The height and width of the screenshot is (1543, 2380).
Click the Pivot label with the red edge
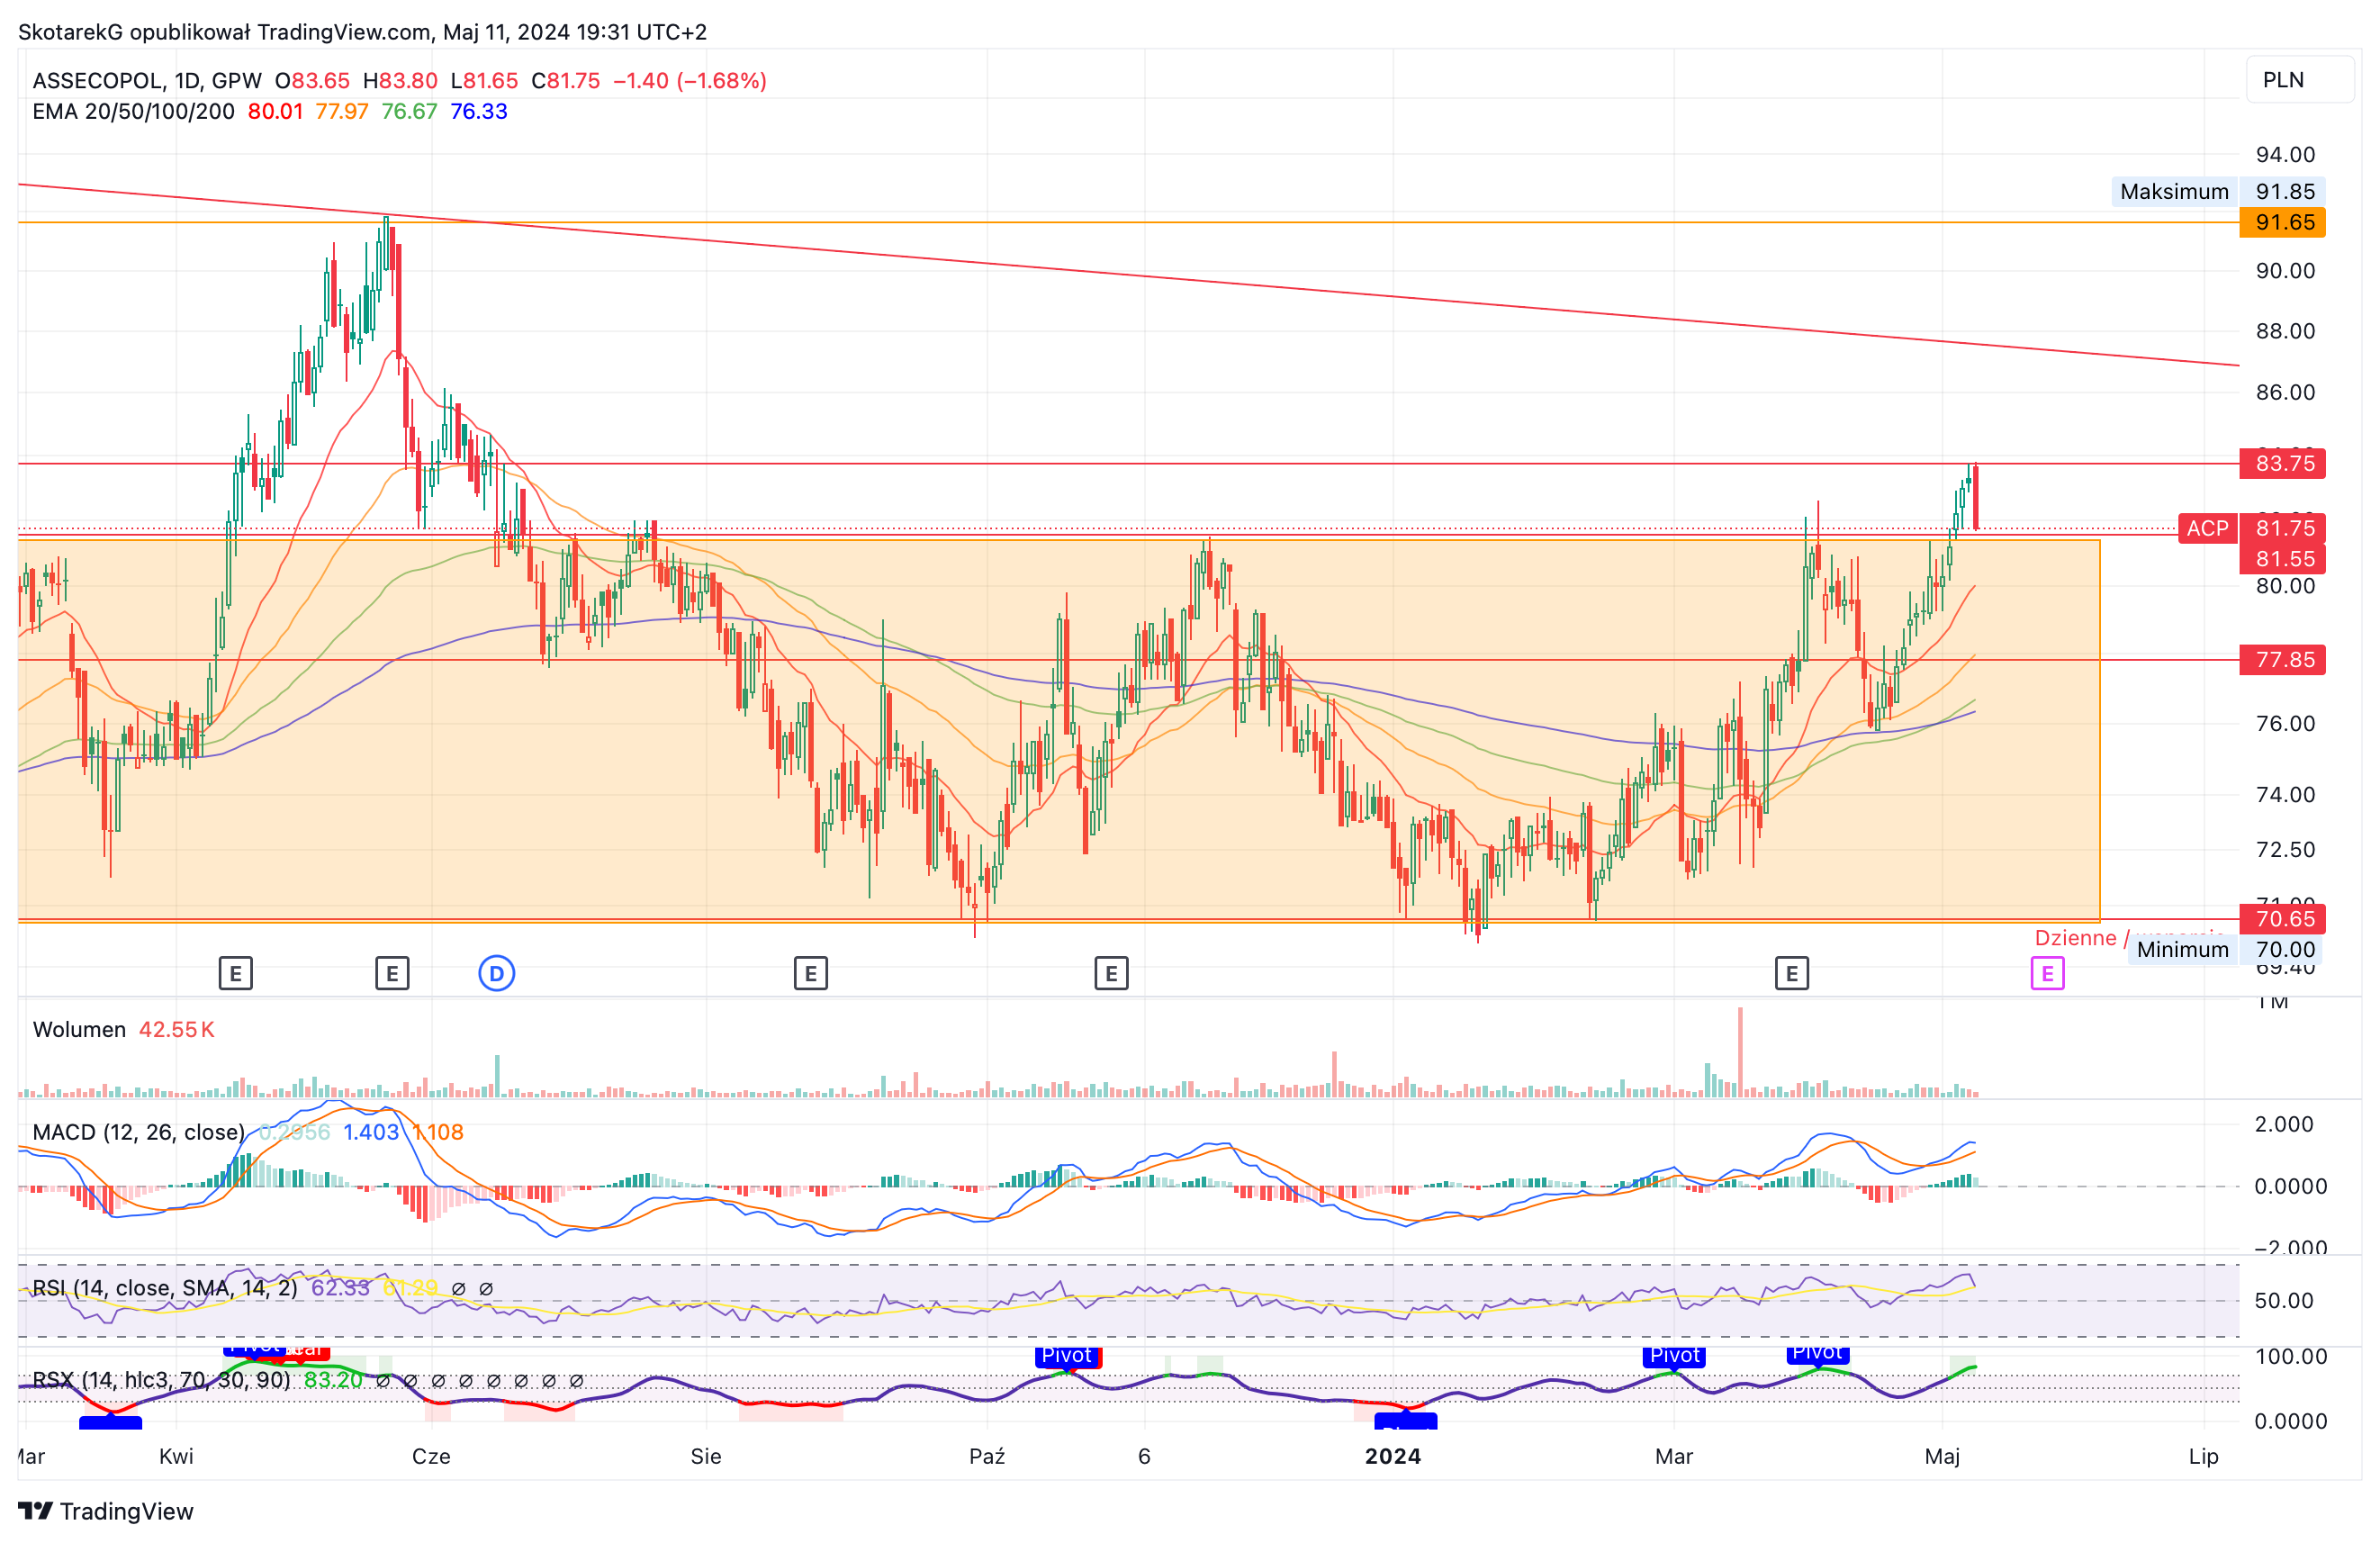(x=1068, y=1356)
